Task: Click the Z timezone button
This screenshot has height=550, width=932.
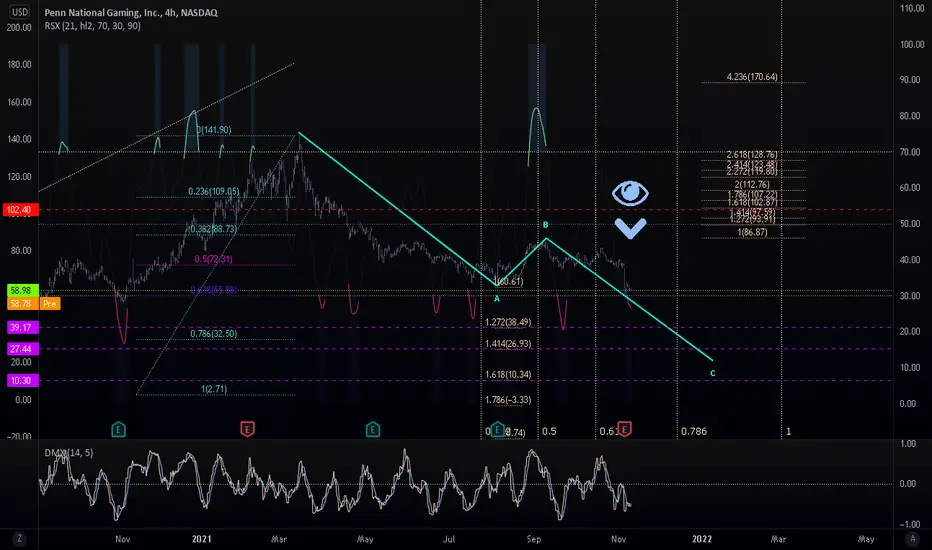Action: (x=20, y=539)
